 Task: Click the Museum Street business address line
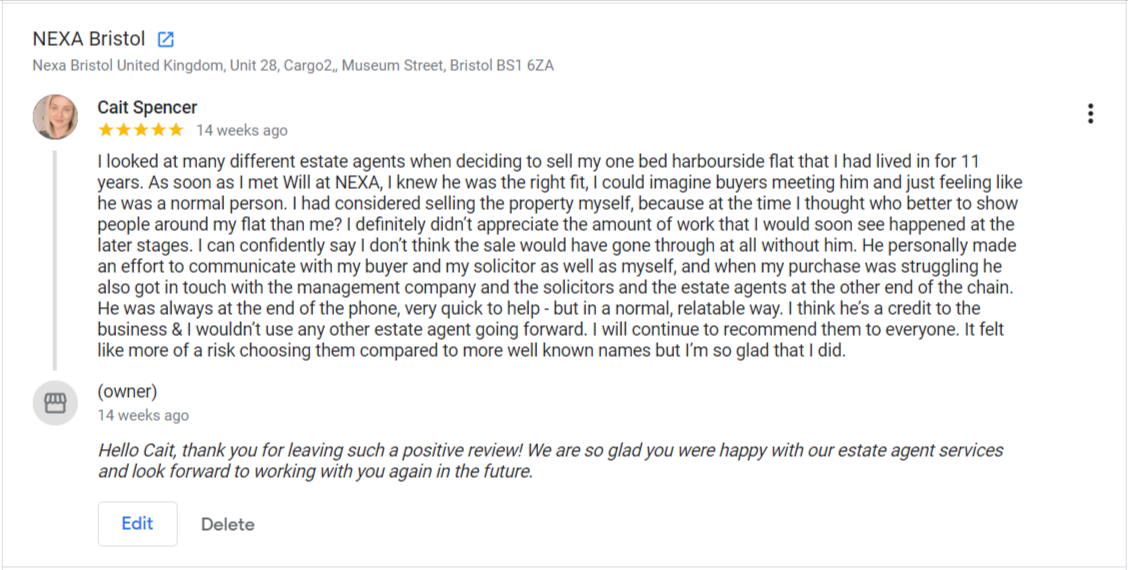click(293, 66)
